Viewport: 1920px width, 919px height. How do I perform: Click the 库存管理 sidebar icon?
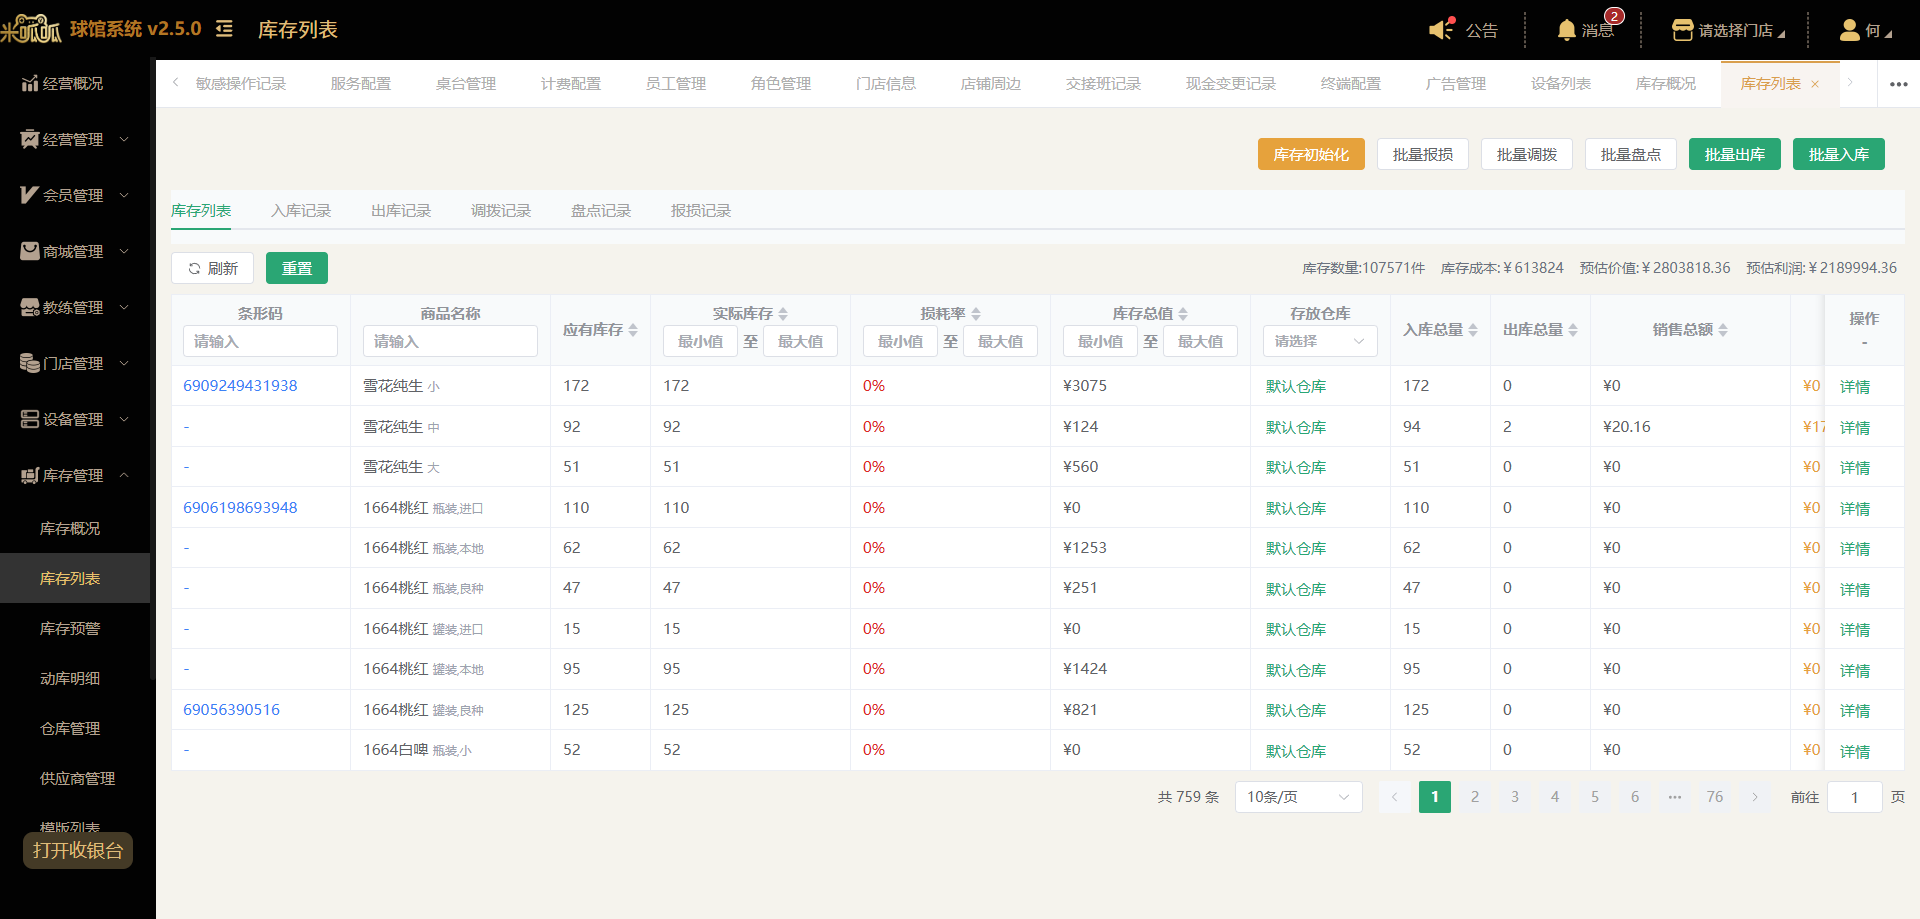[x=30, y=475]
